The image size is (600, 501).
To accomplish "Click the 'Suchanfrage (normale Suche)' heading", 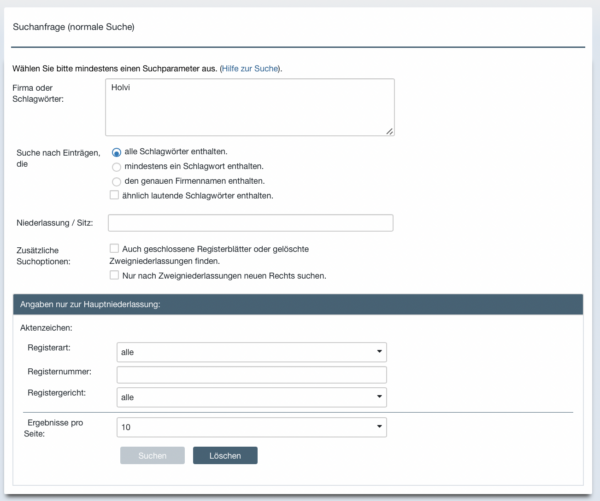I will pyautogui.click(x=73, y=27).
